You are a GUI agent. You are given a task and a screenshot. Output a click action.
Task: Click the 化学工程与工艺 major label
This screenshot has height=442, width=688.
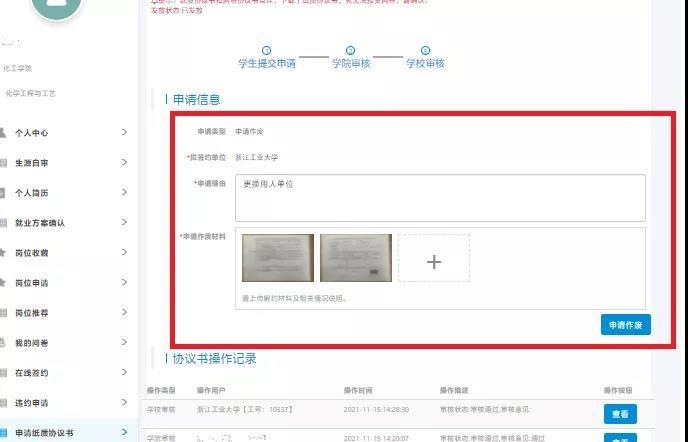click(31, 93)
